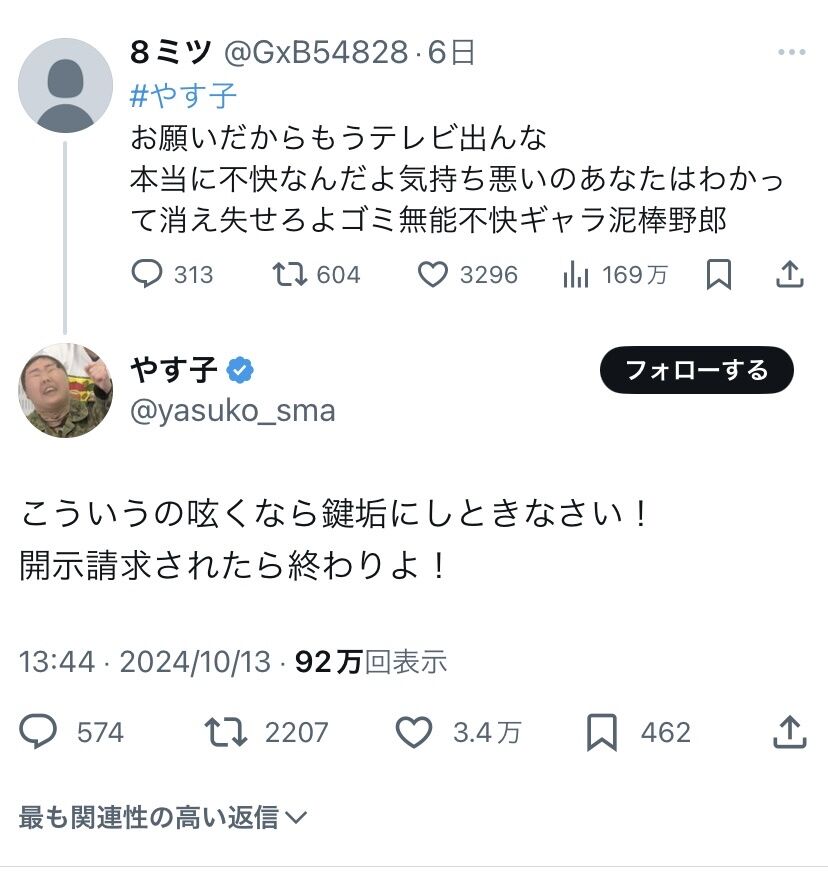Open the 8ミツ default avatar

(x=65, y=85)
